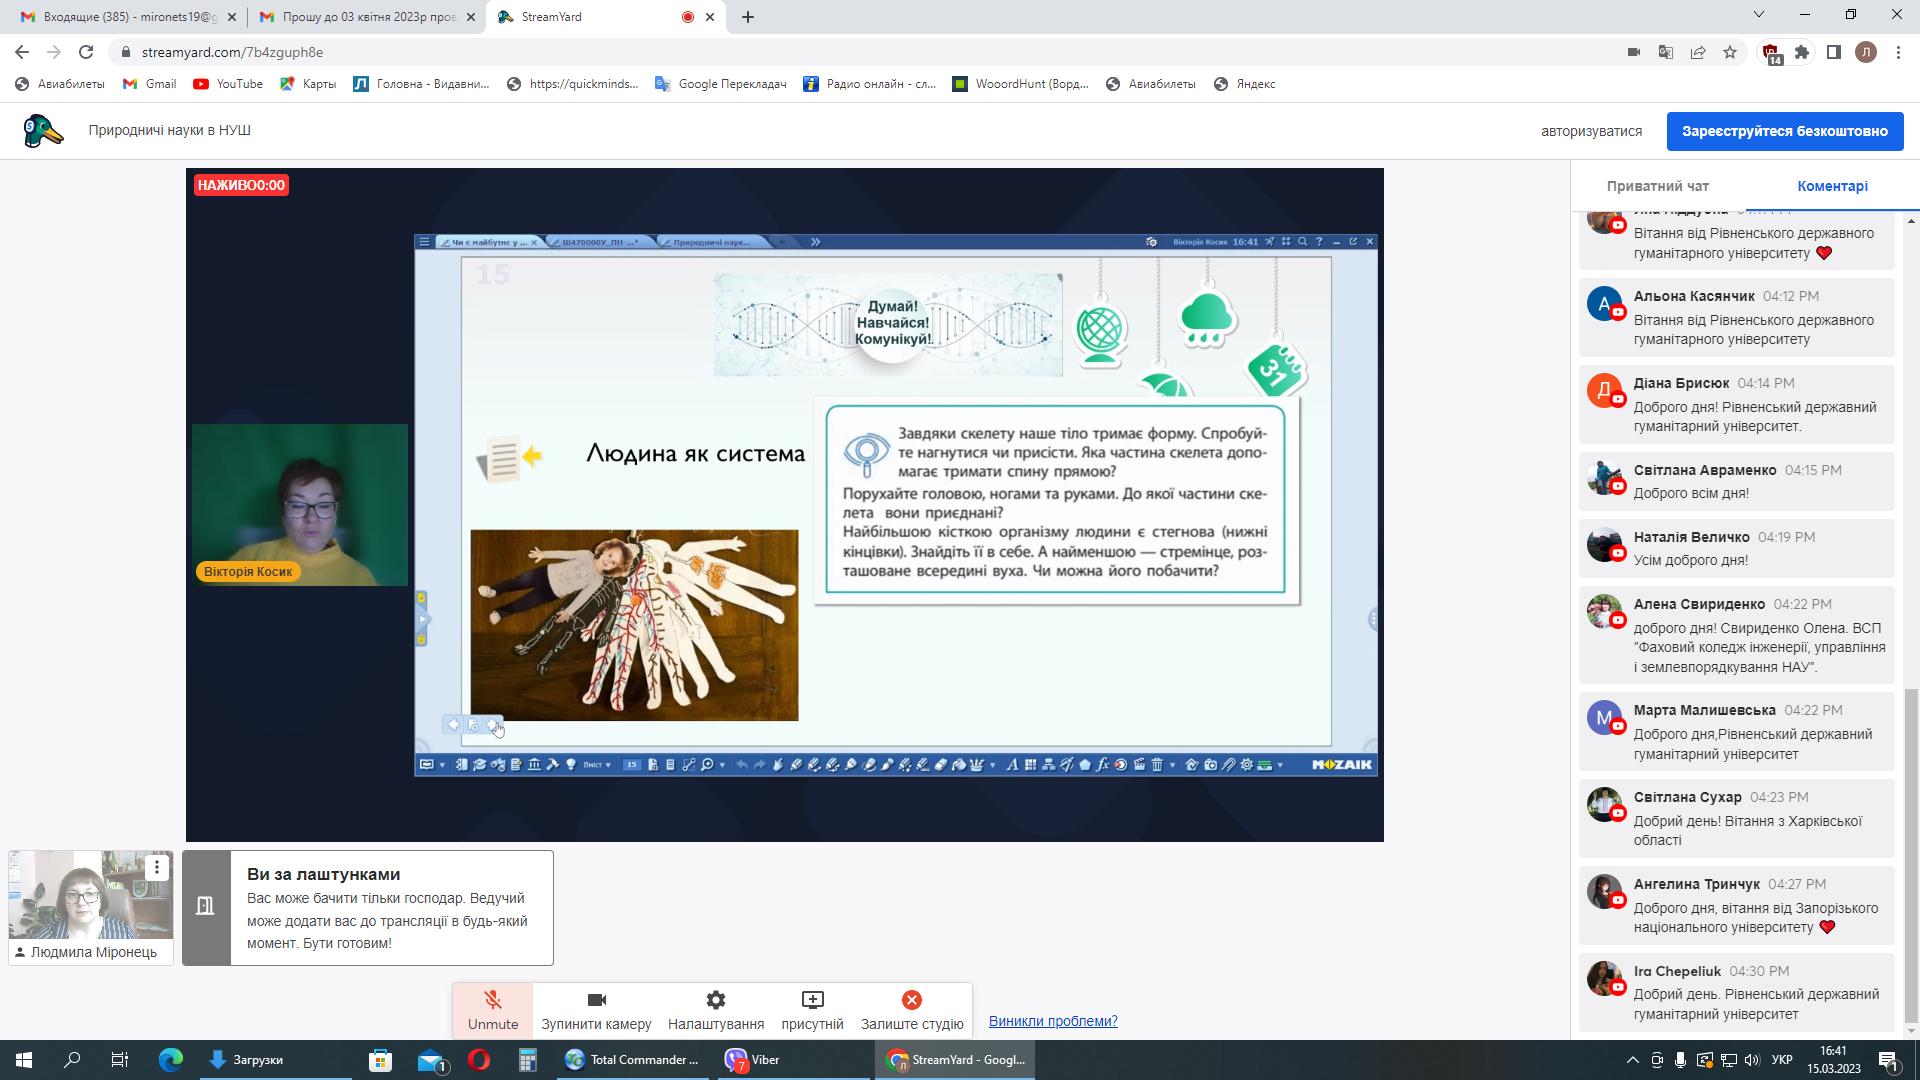This screenshot has width=1920, height=1080.
Task: Click Ira Chepeliuk's comment
Action: click(x=1737, y=992)
